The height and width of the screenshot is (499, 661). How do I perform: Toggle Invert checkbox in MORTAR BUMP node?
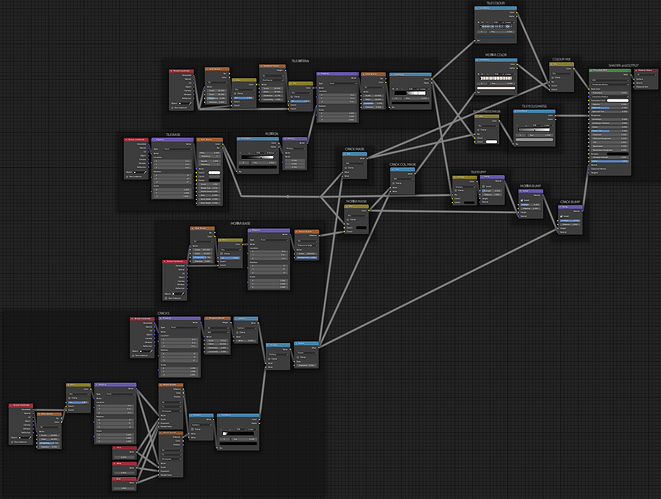522,201
